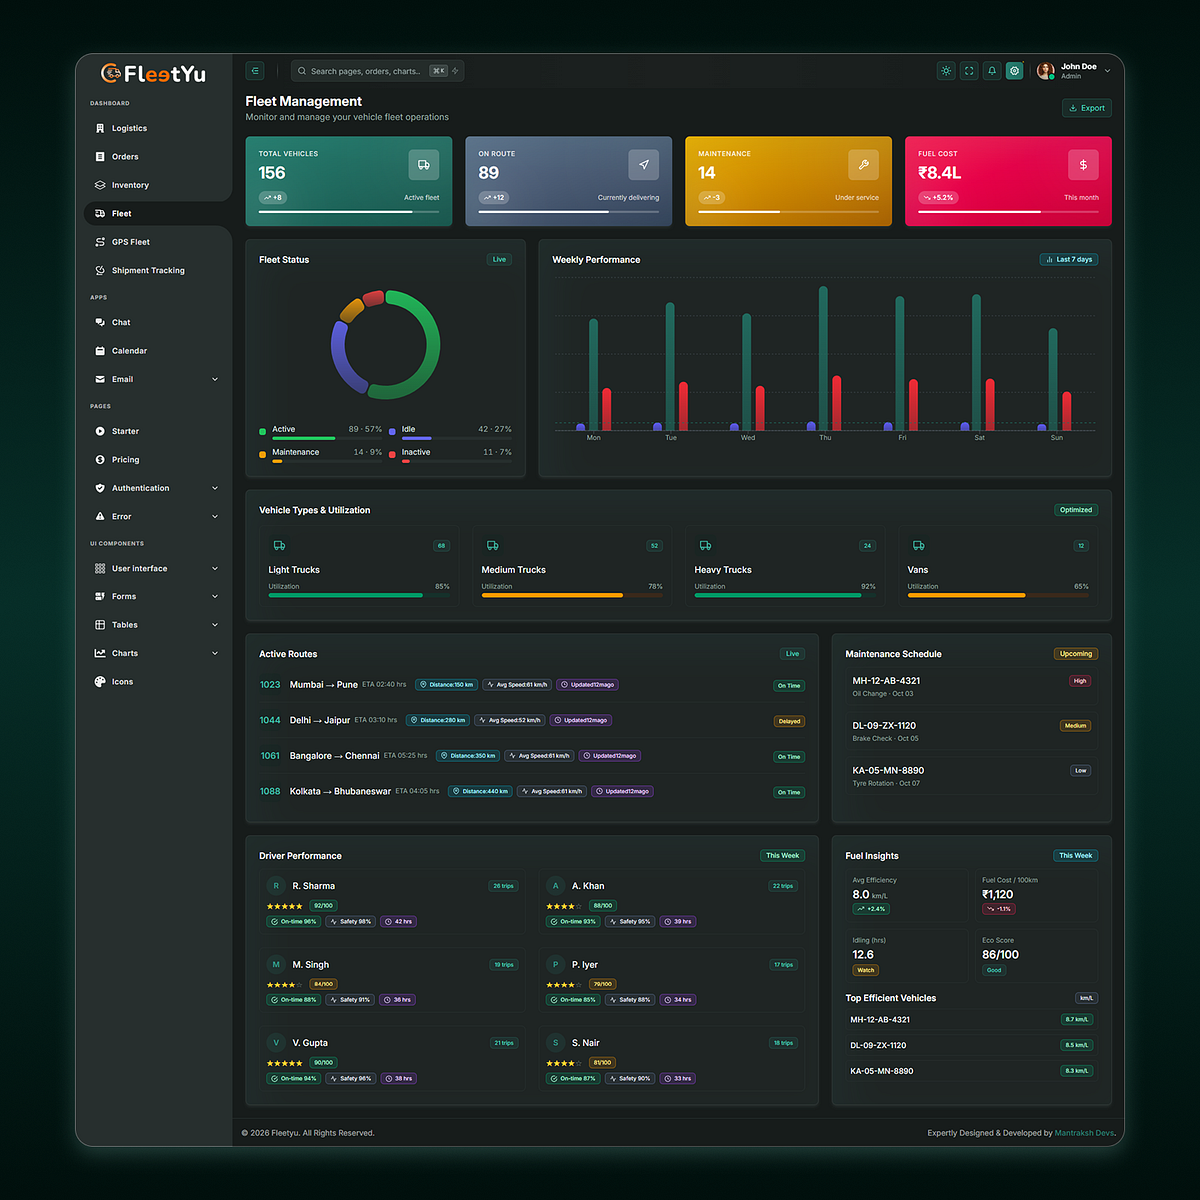Click the Inactive red legend swatch

(x=393, y=454)
